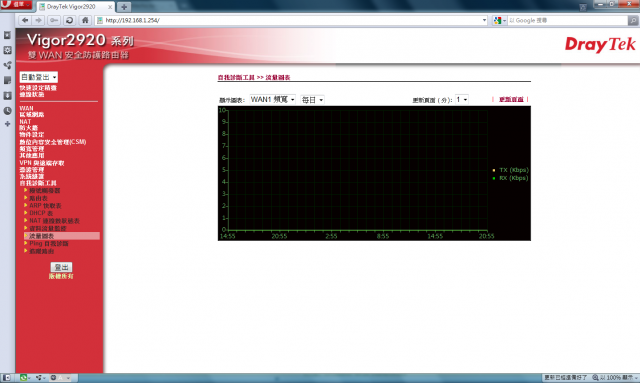Click the green sync icon in the status bar
This screenshot has height=383, width=640.
click(x=24, y=378)
